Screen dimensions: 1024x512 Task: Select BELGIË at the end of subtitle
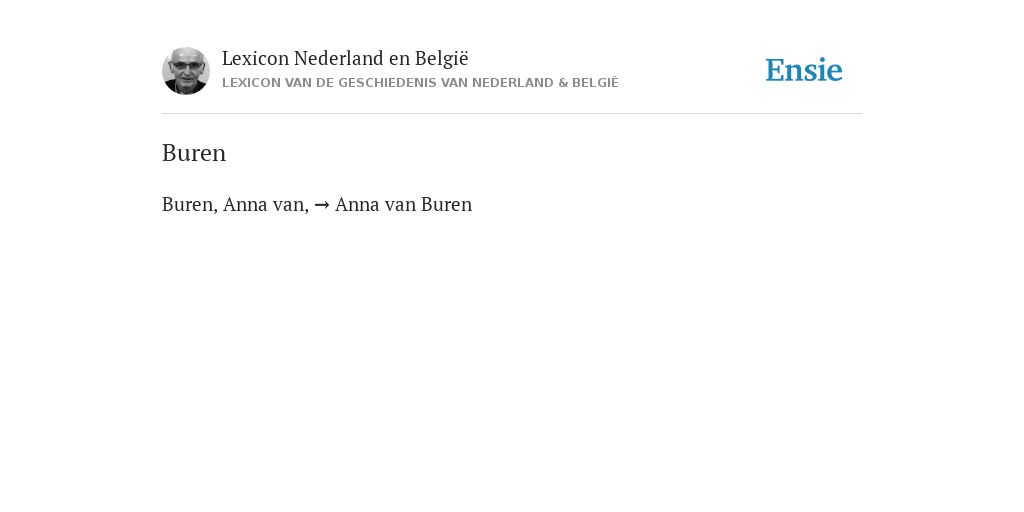[x=595, y=83]
